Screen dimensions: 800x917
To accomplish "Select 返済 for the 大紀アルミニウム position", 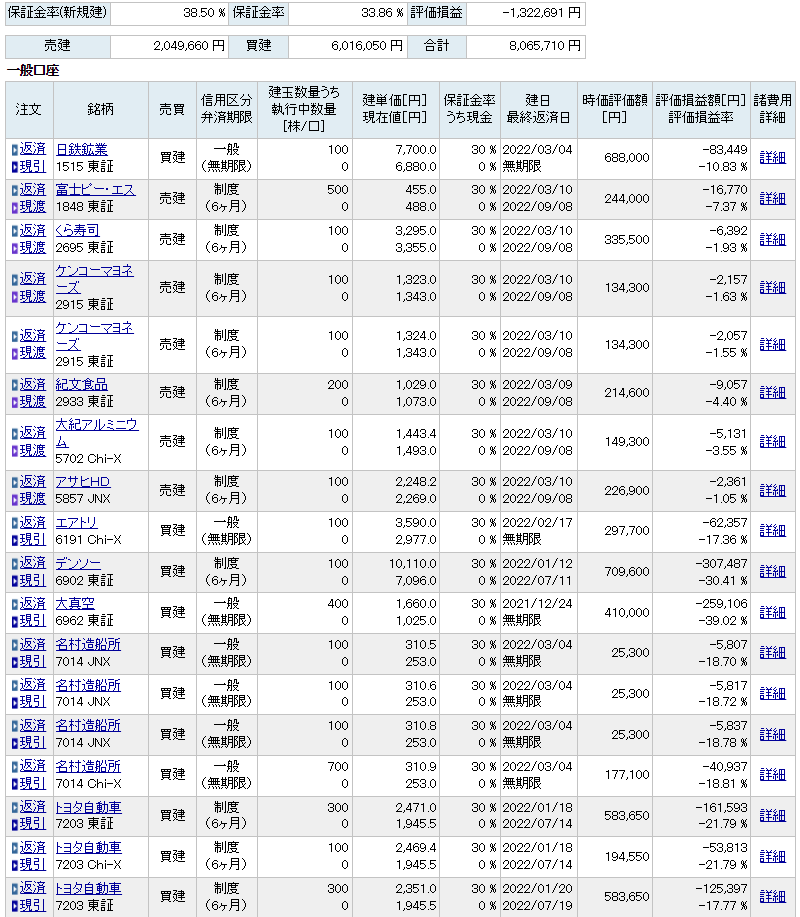I will coord(33,433).
